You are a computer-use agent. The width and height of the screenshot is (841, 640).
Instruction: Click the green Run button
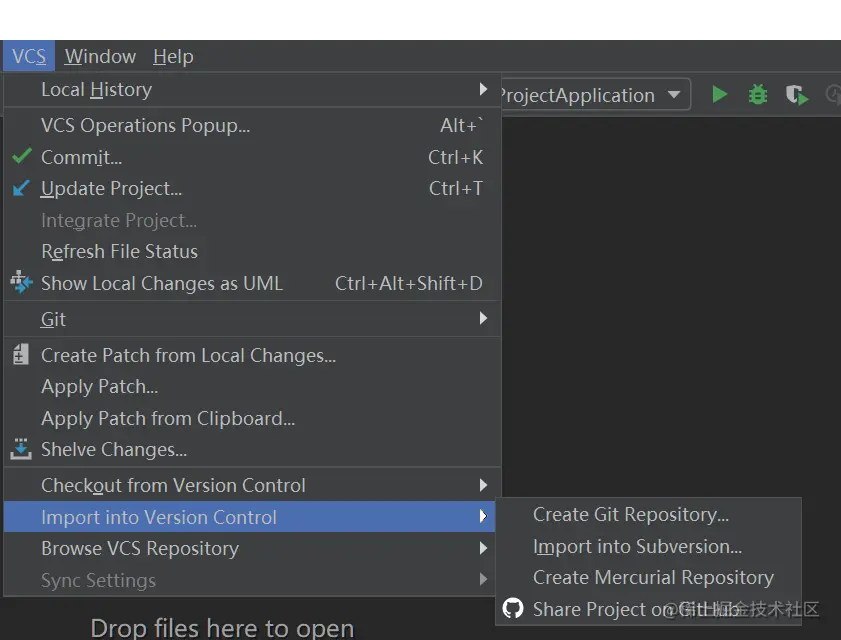[x=720, y=95]
